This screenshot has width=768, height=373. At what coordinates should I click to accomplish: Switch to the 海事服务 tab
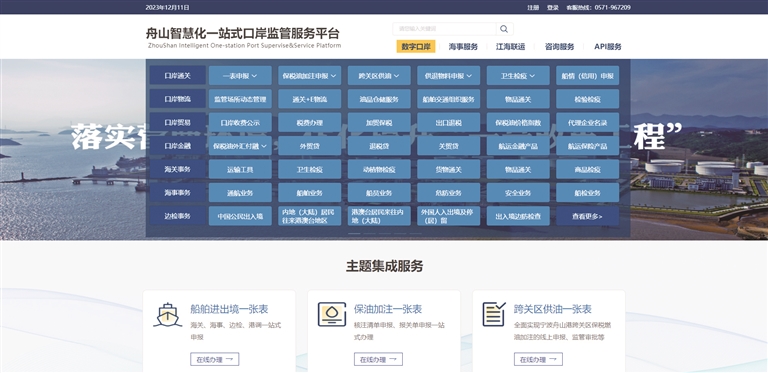(x=463, y=47)
